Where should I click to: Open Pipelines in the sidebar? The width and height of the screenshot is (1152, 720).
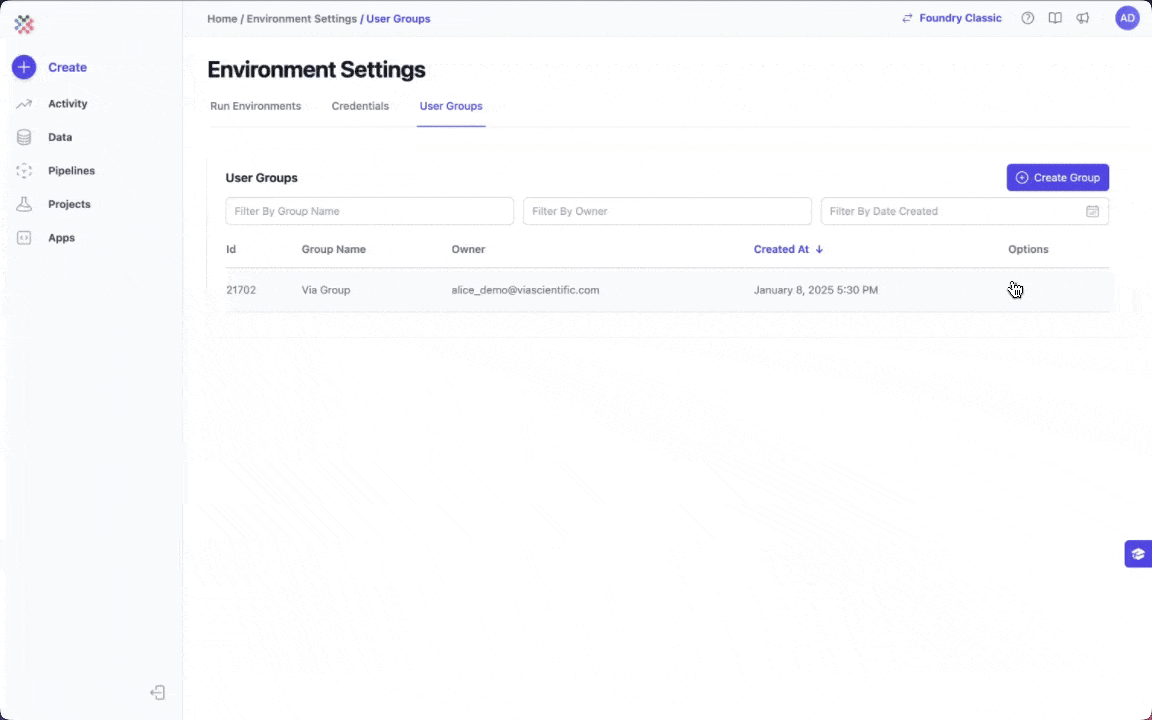[71, 171]
